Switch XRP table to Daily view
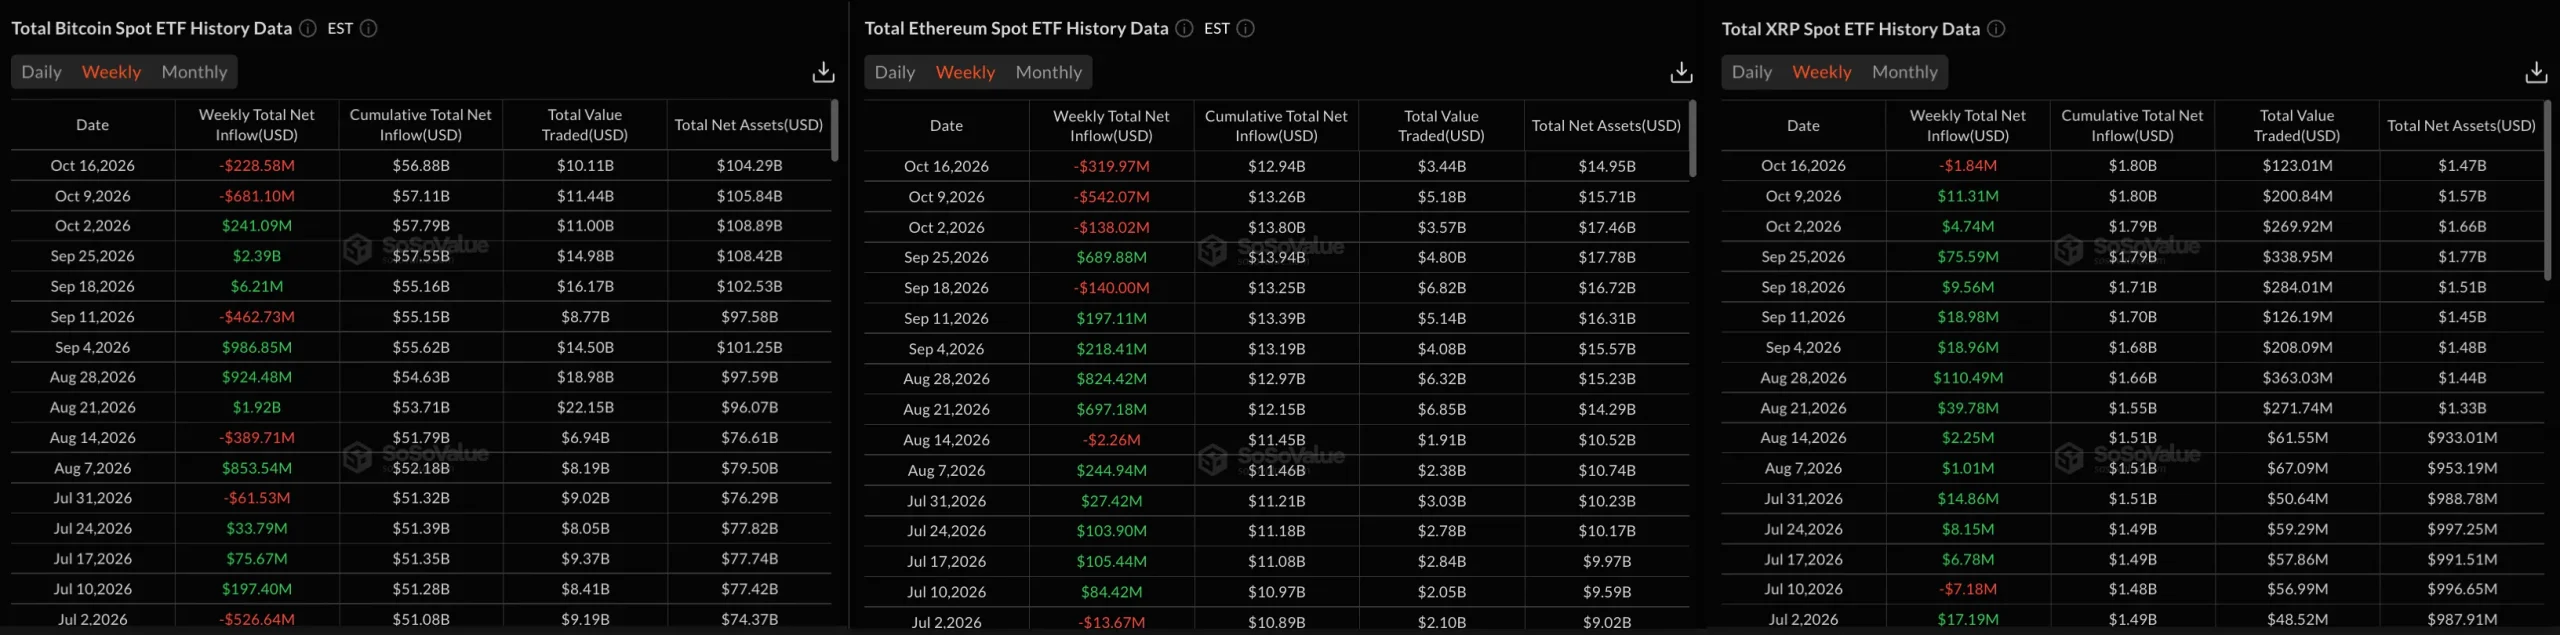Screen dimensions: 2560x635 coord(1752,72)
